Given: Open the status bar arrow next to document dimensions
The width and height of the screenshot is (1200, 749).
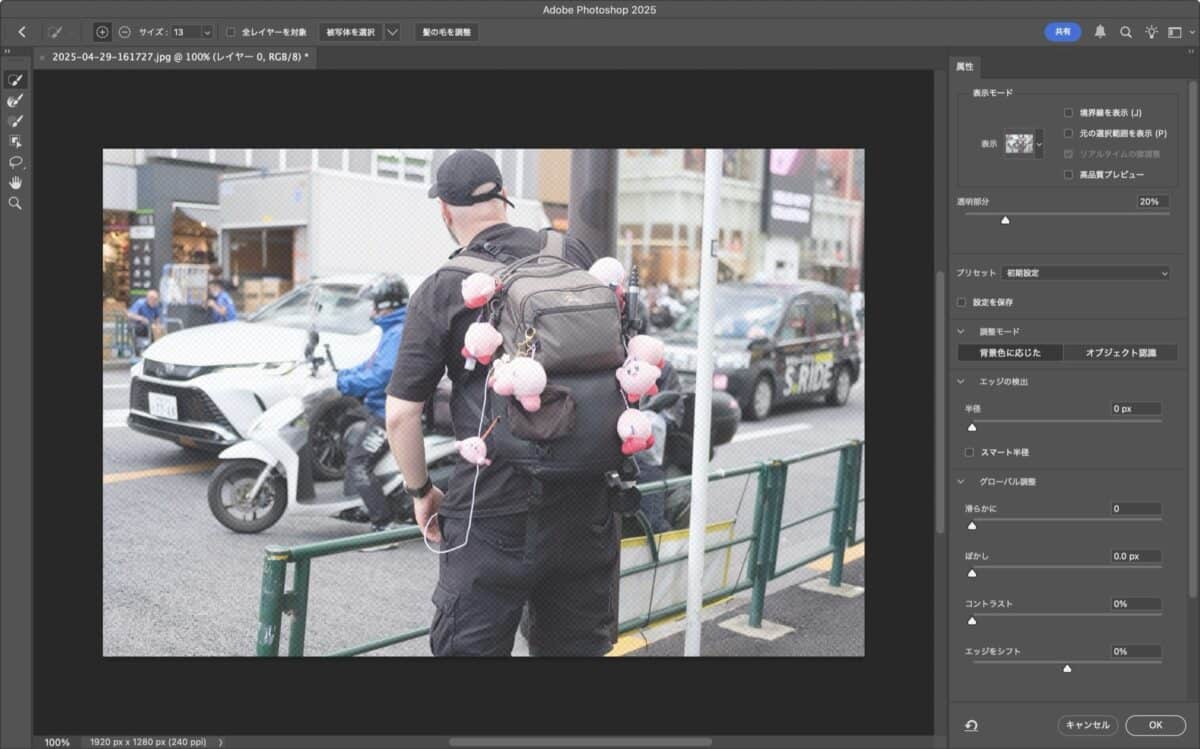Looking at the screenshot, I should tap(220, 742).
